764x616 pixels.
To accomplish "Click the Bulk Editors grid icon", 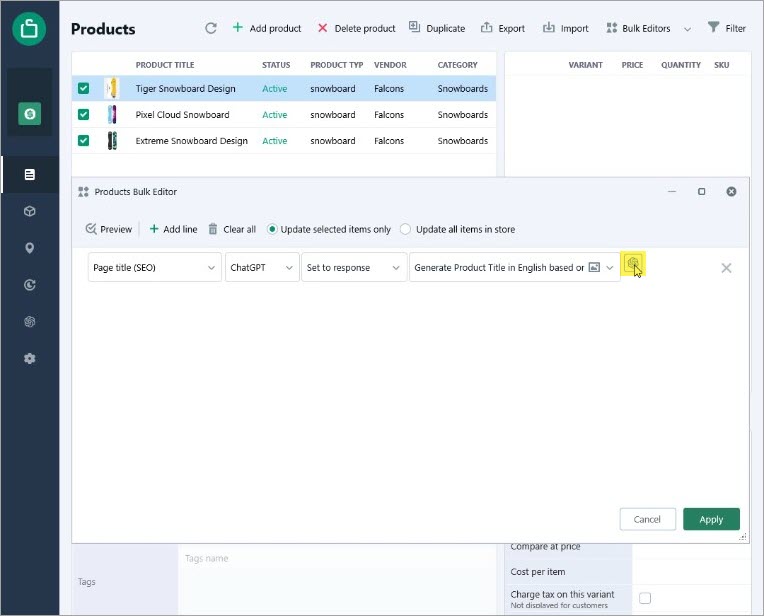I will coord(611,28).
